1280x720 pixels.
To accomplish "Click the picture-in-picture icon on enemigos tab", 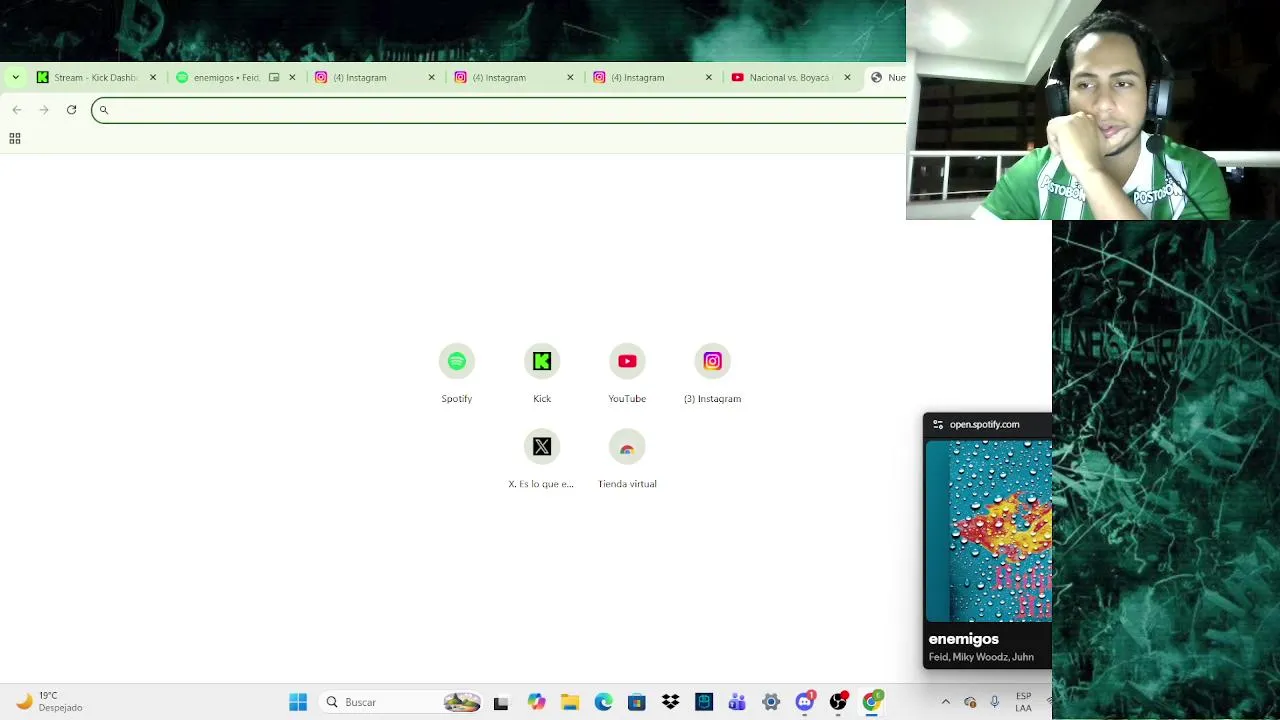I will (274, 77).
